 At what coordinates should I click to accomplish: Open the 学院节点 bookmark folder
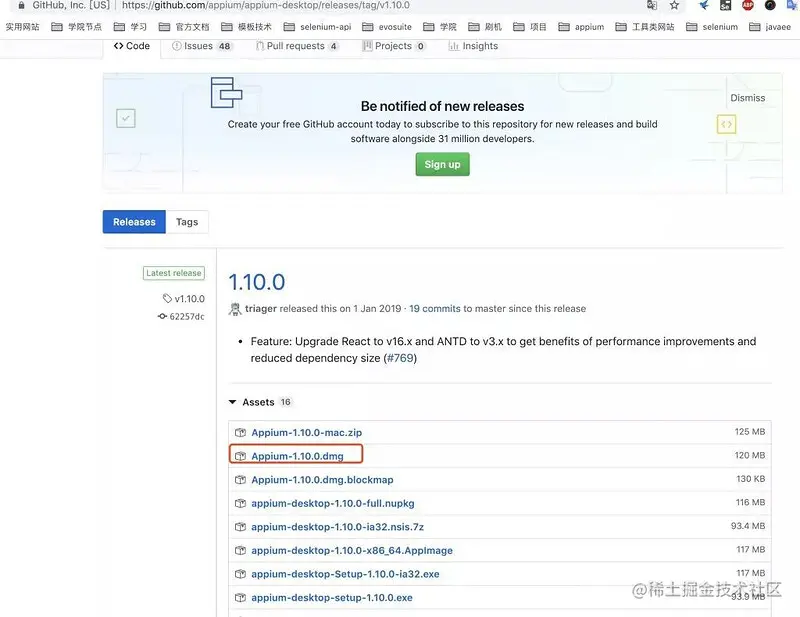(x=77, y=27)
